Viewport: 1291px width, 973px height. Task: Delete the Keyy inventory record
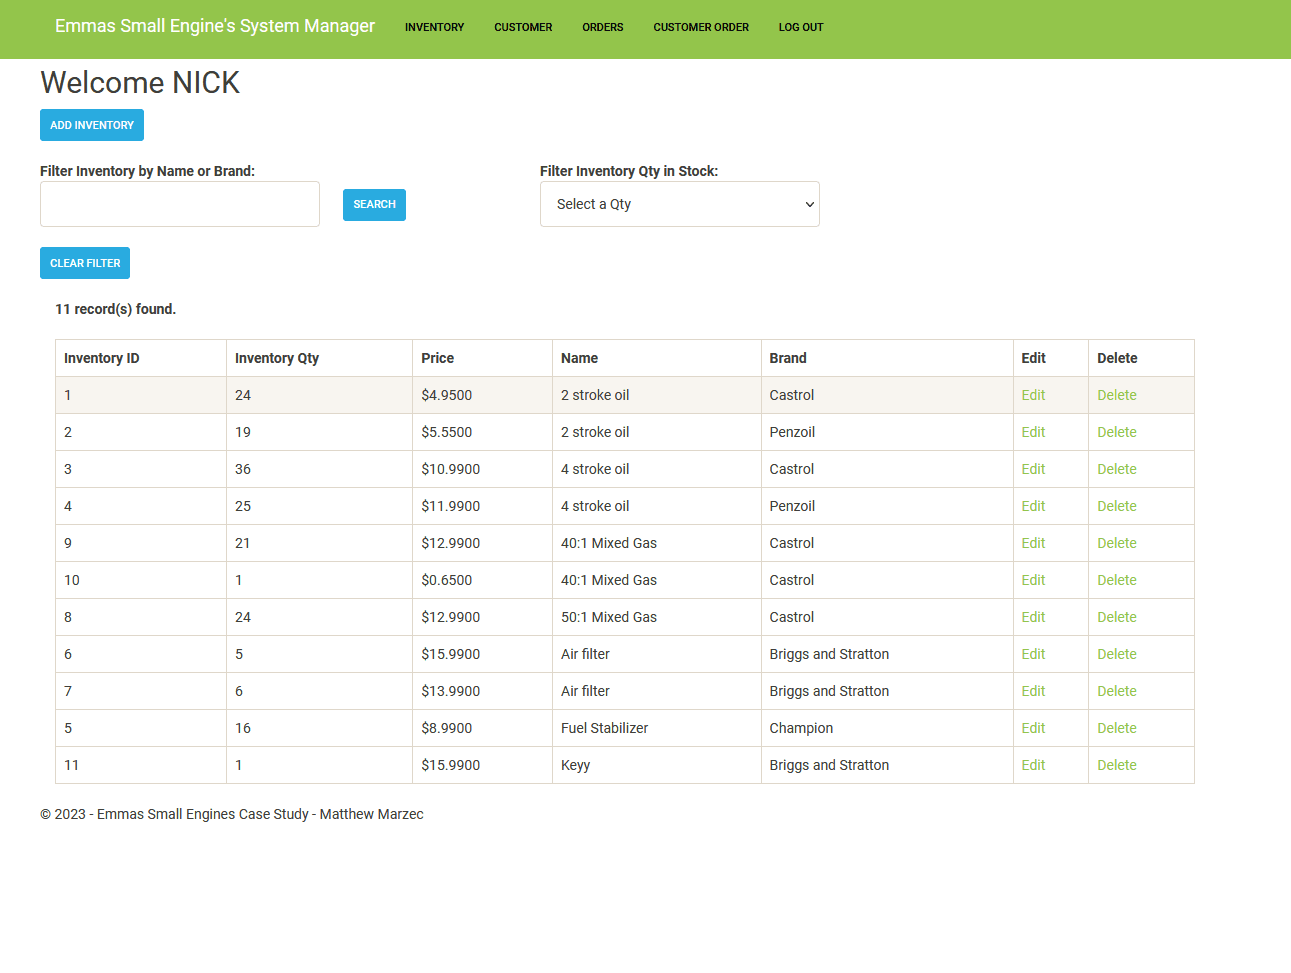click(x=1116, y=765)
